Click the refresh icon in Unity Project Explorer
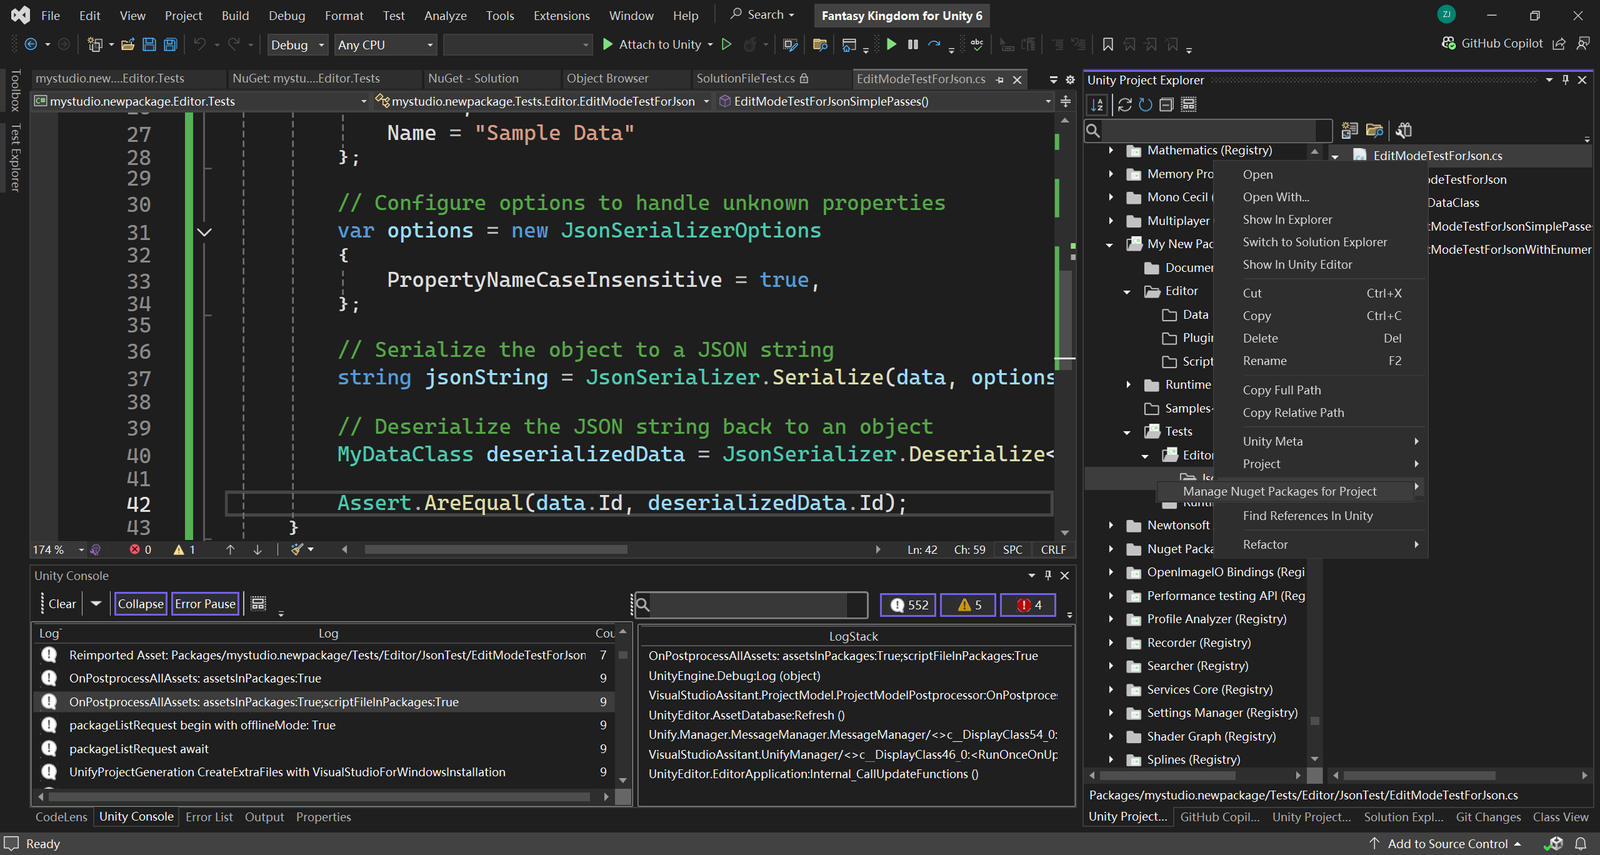1600x855 pixels. pos(1145,105)
